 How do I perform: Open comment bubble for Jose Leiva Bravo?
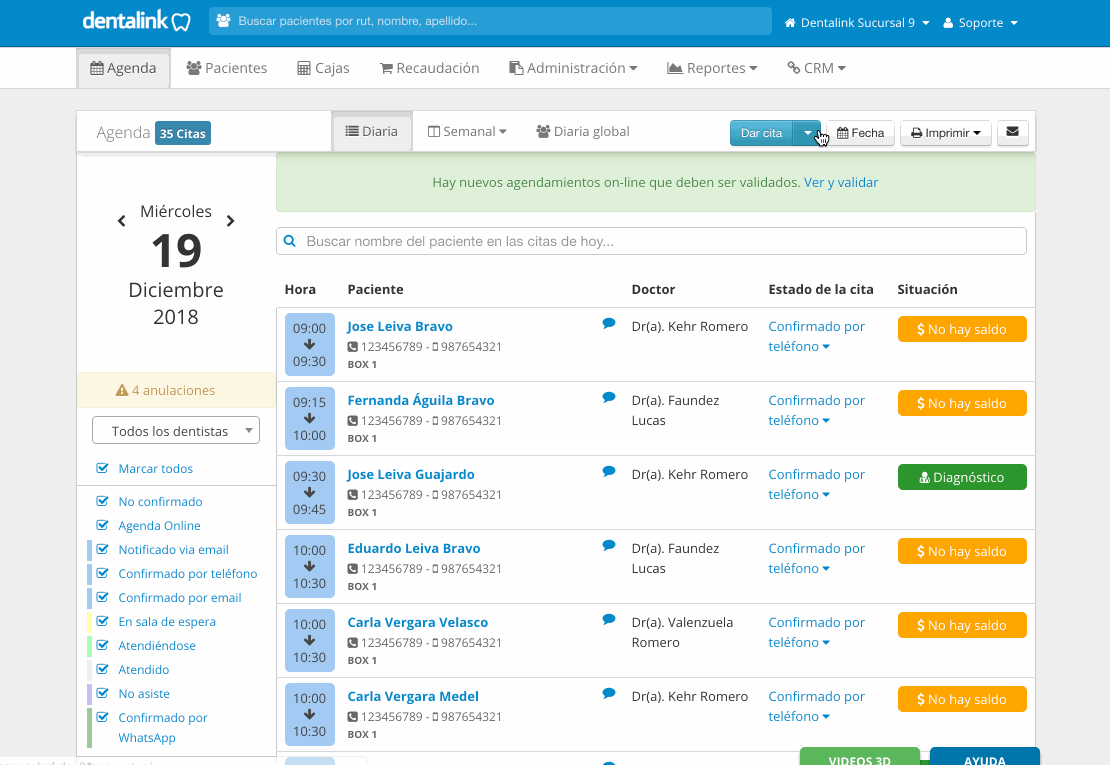point(609,323)
